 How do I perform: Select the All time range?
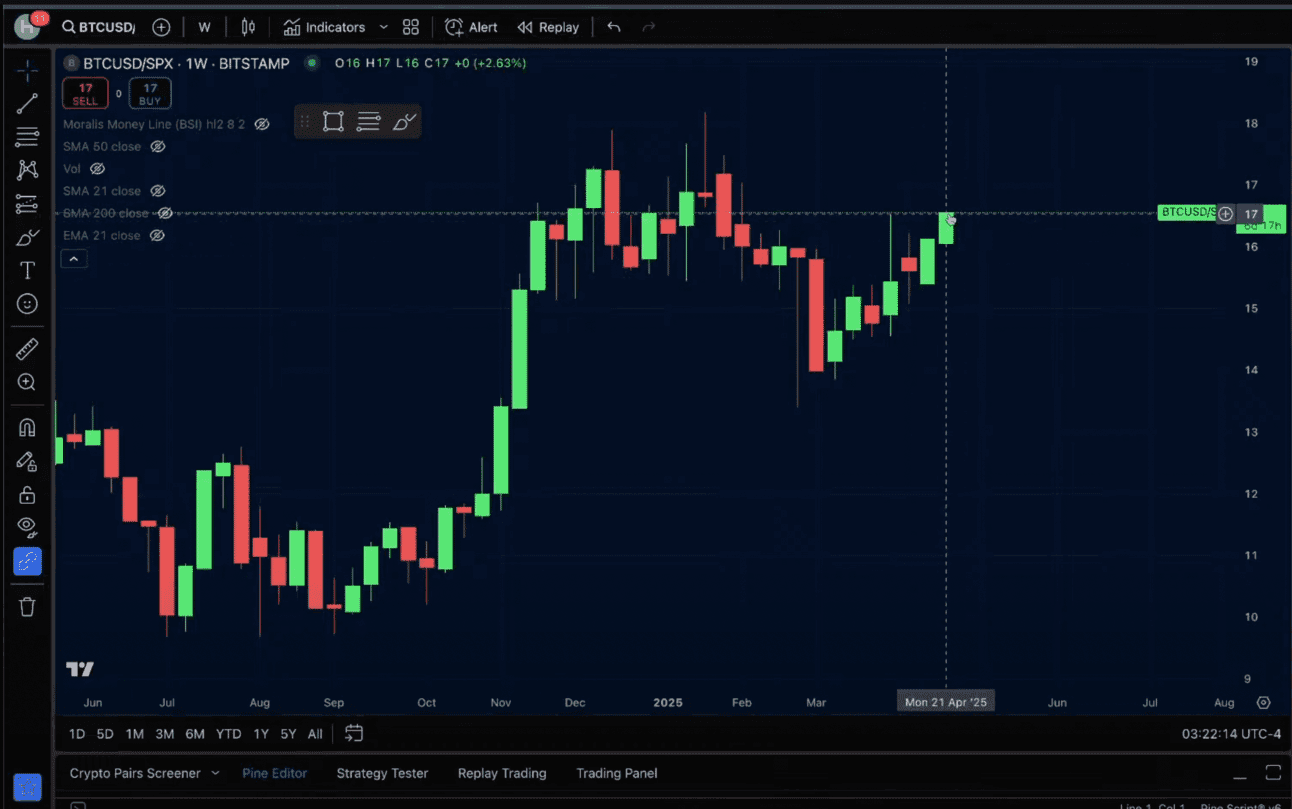[315, 734]
